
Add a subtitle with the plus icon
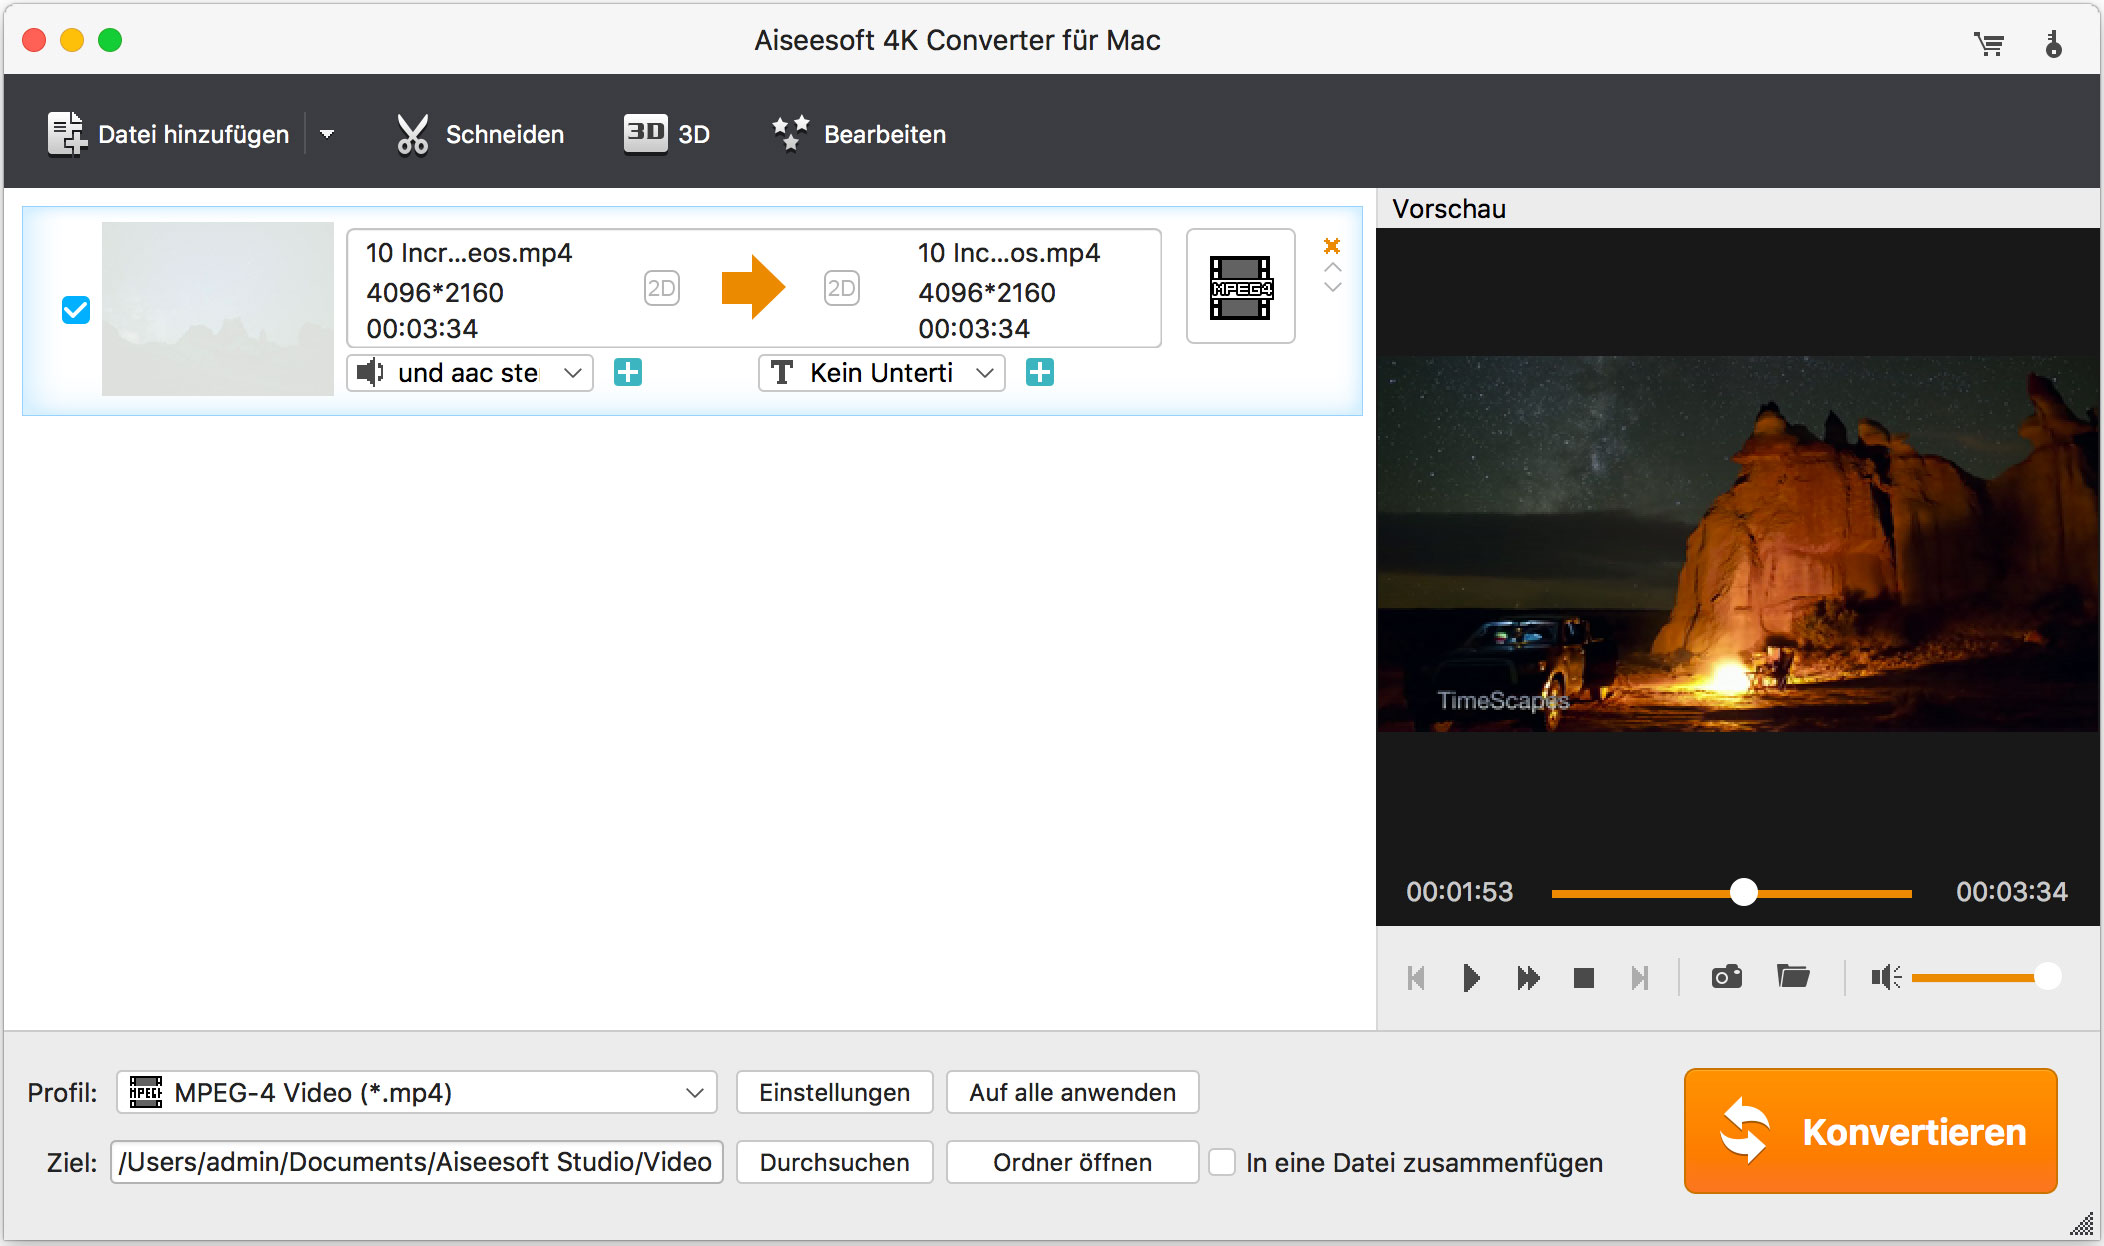(x=1040, y=373)
